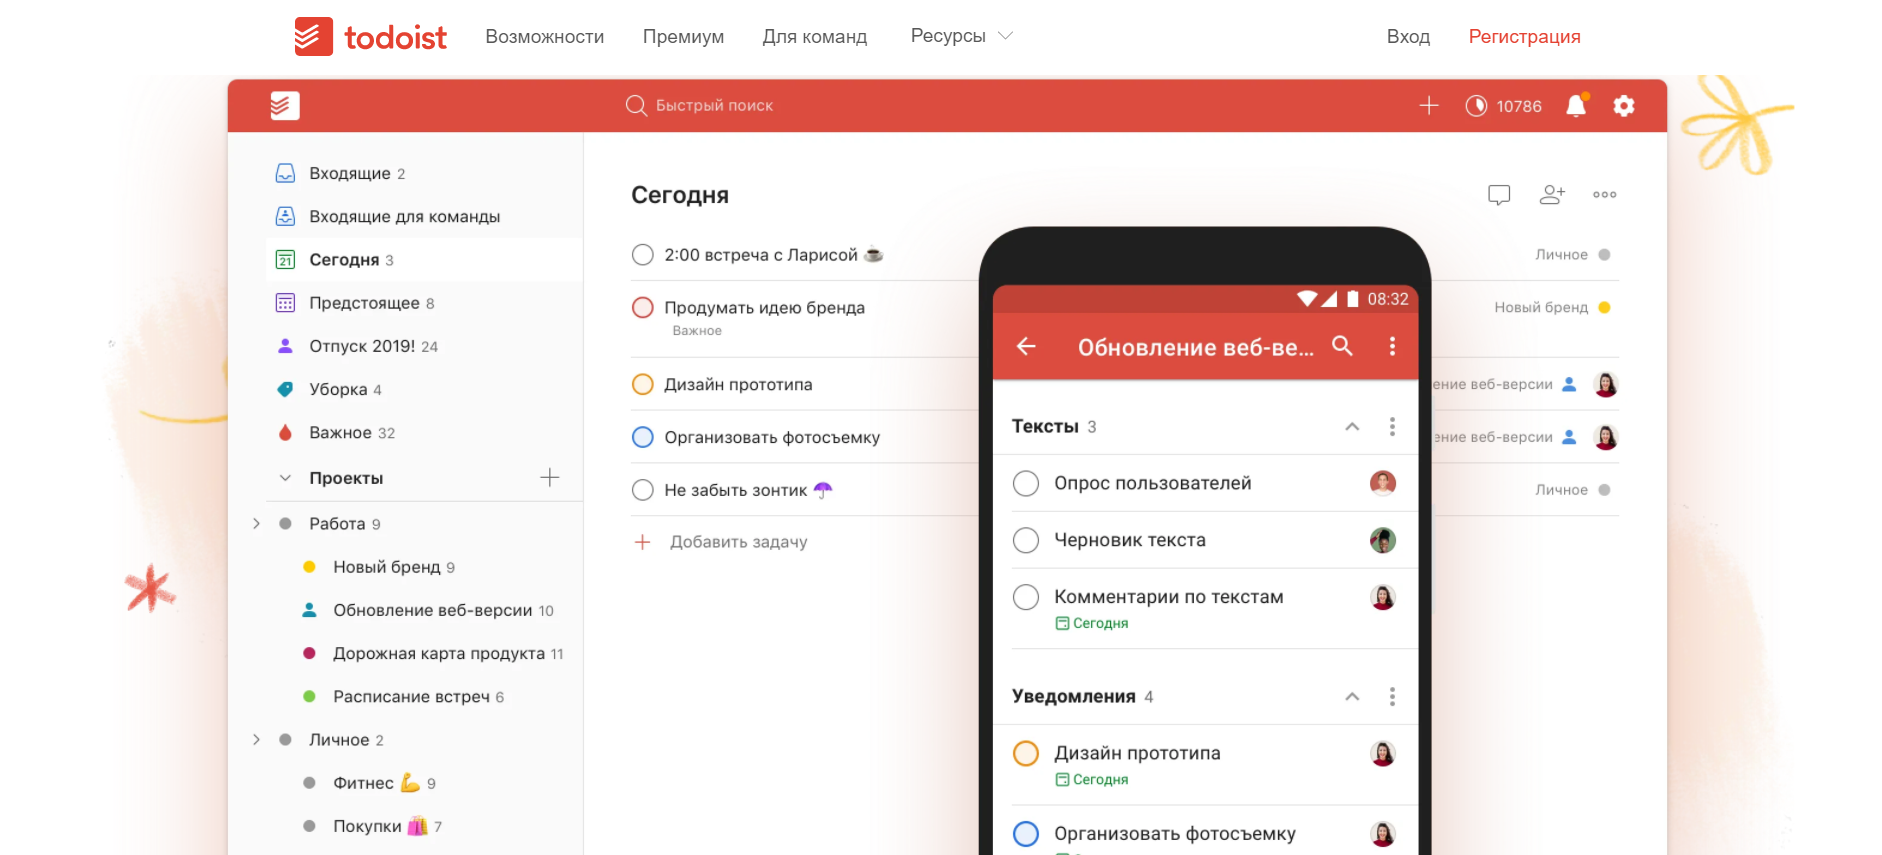Click the assignee avatar on the Дизайн прототипа desktop row
1882x855 pixels.
tap(1606, 384)
